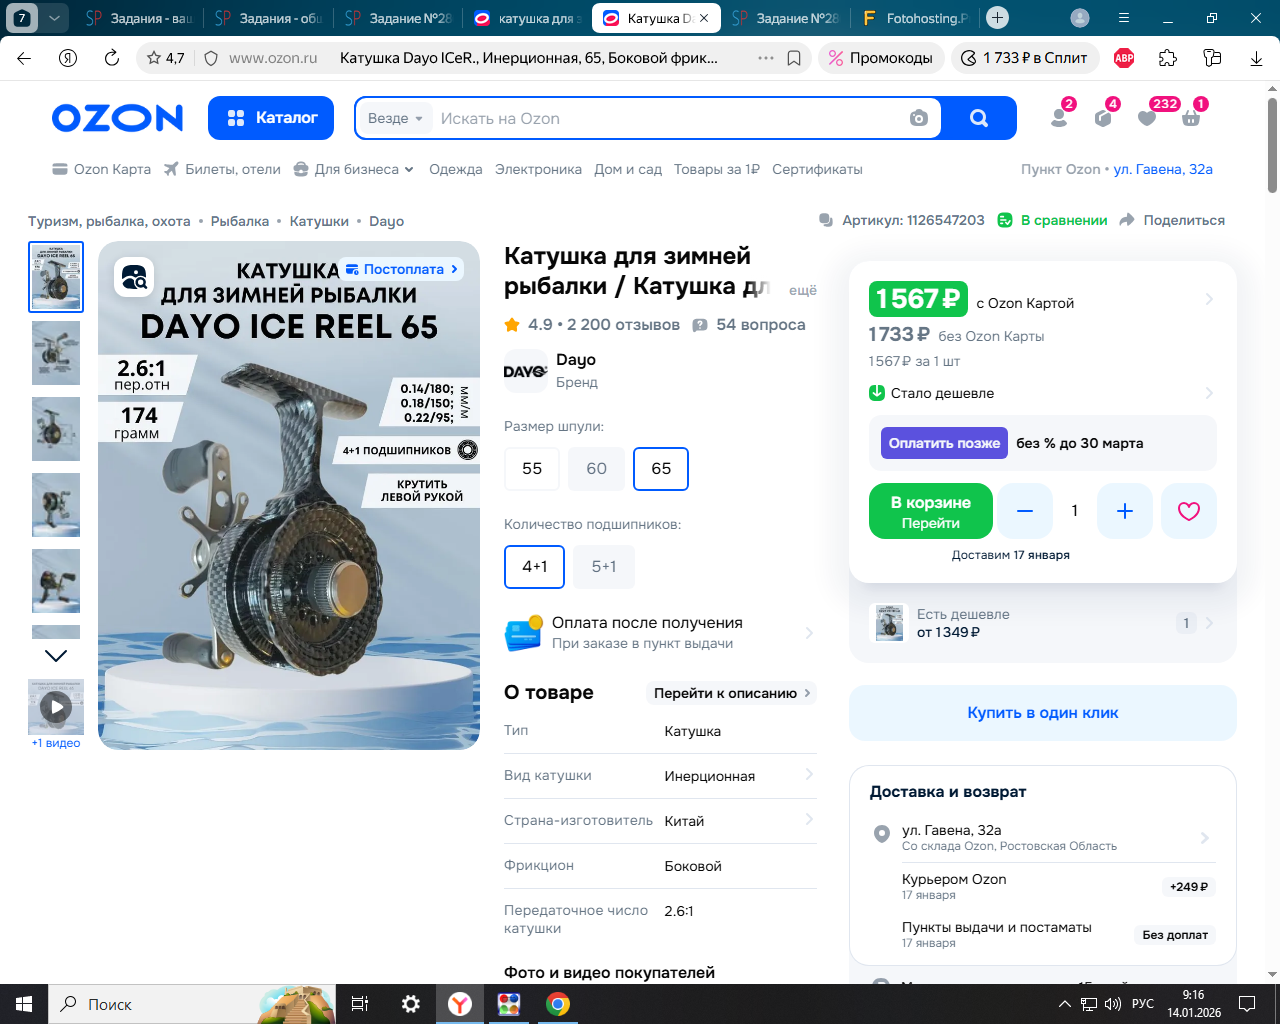1280x1024 pixels.
Task: Click Оплатить позже button
Action: (944, 443)
